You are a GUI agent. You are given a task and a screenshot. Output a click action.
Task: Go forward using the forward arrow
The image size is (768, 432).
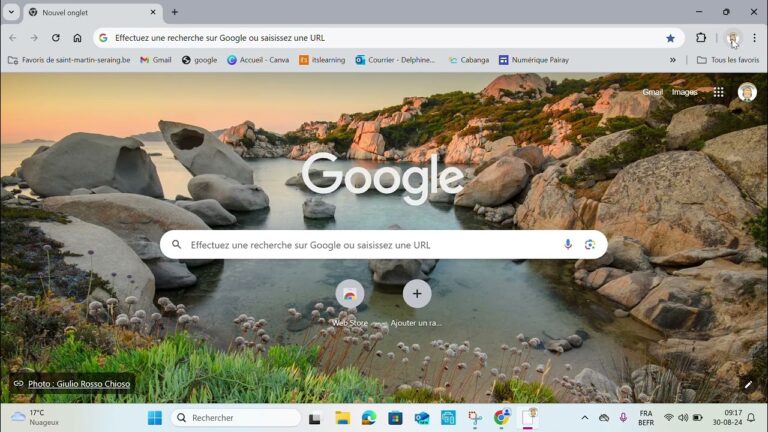click(x=34, y=38)
